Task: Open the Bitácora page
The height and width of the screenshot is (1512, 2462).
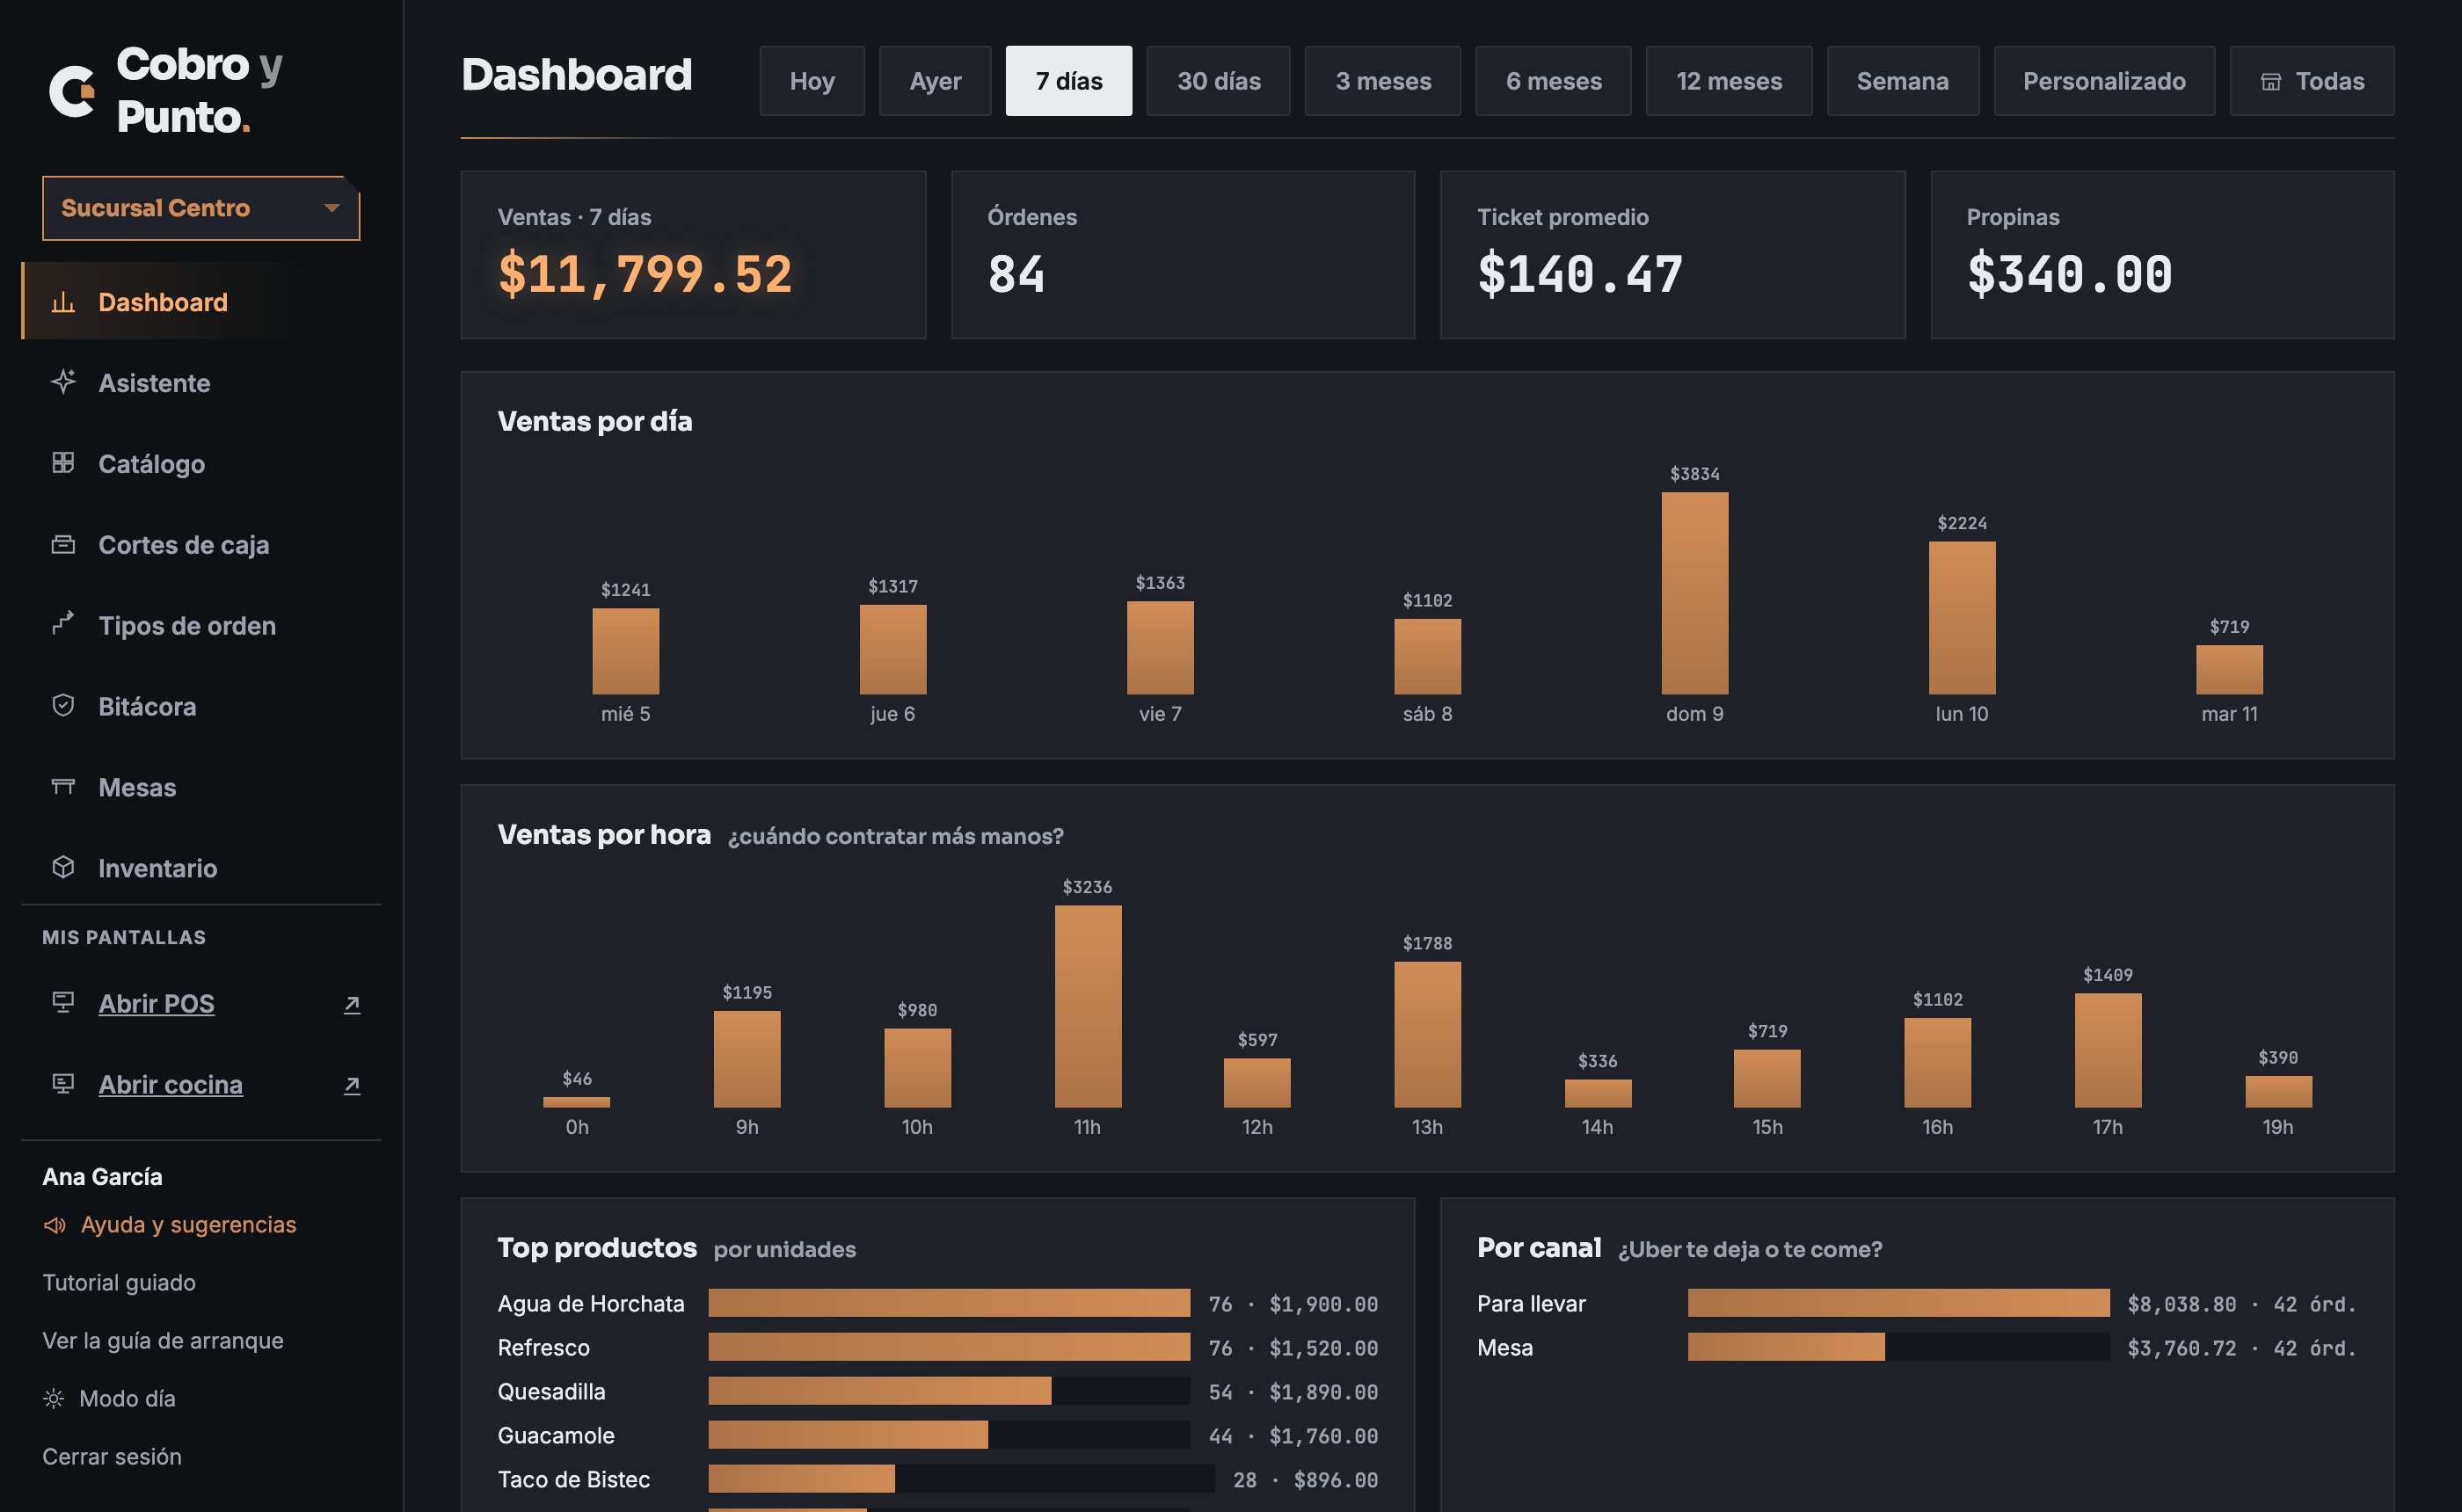Action: 201,707
